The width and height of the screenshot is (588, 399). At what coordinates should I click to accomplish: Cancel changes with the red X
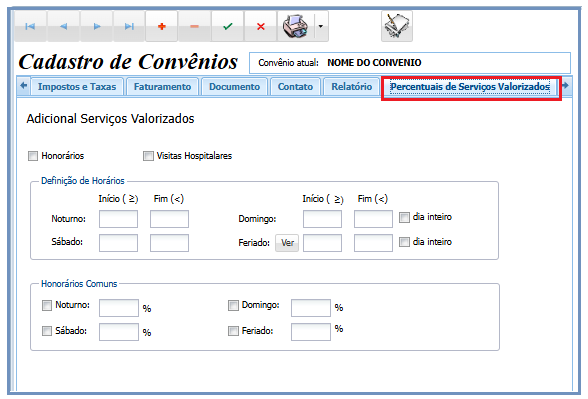coord(261,26)
